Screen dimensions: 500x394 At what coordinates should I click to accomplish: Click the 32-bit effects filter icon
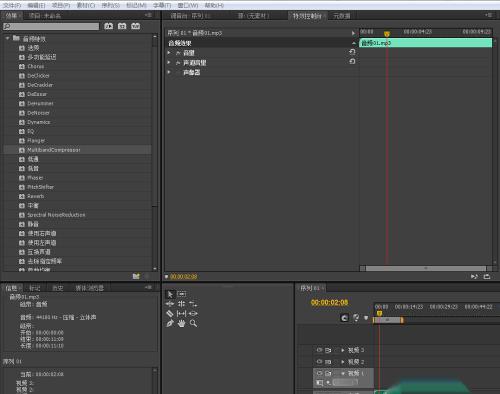(122, 26)
